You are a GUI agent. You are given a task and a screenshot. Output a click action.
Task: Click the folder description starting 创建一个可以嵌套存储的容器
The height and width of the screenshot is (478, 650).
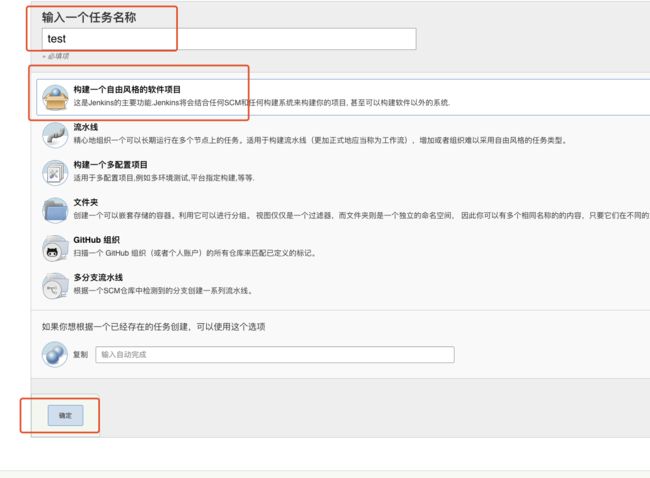tap(361, 216)
